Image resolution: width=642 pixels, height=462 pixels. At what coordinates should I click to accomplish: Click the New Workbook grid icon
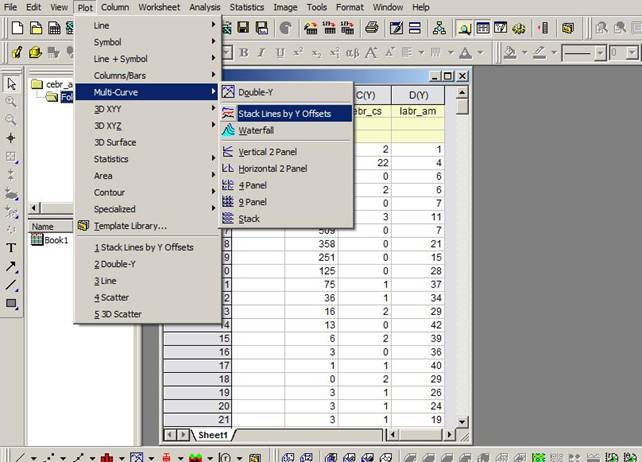(54, 28)
